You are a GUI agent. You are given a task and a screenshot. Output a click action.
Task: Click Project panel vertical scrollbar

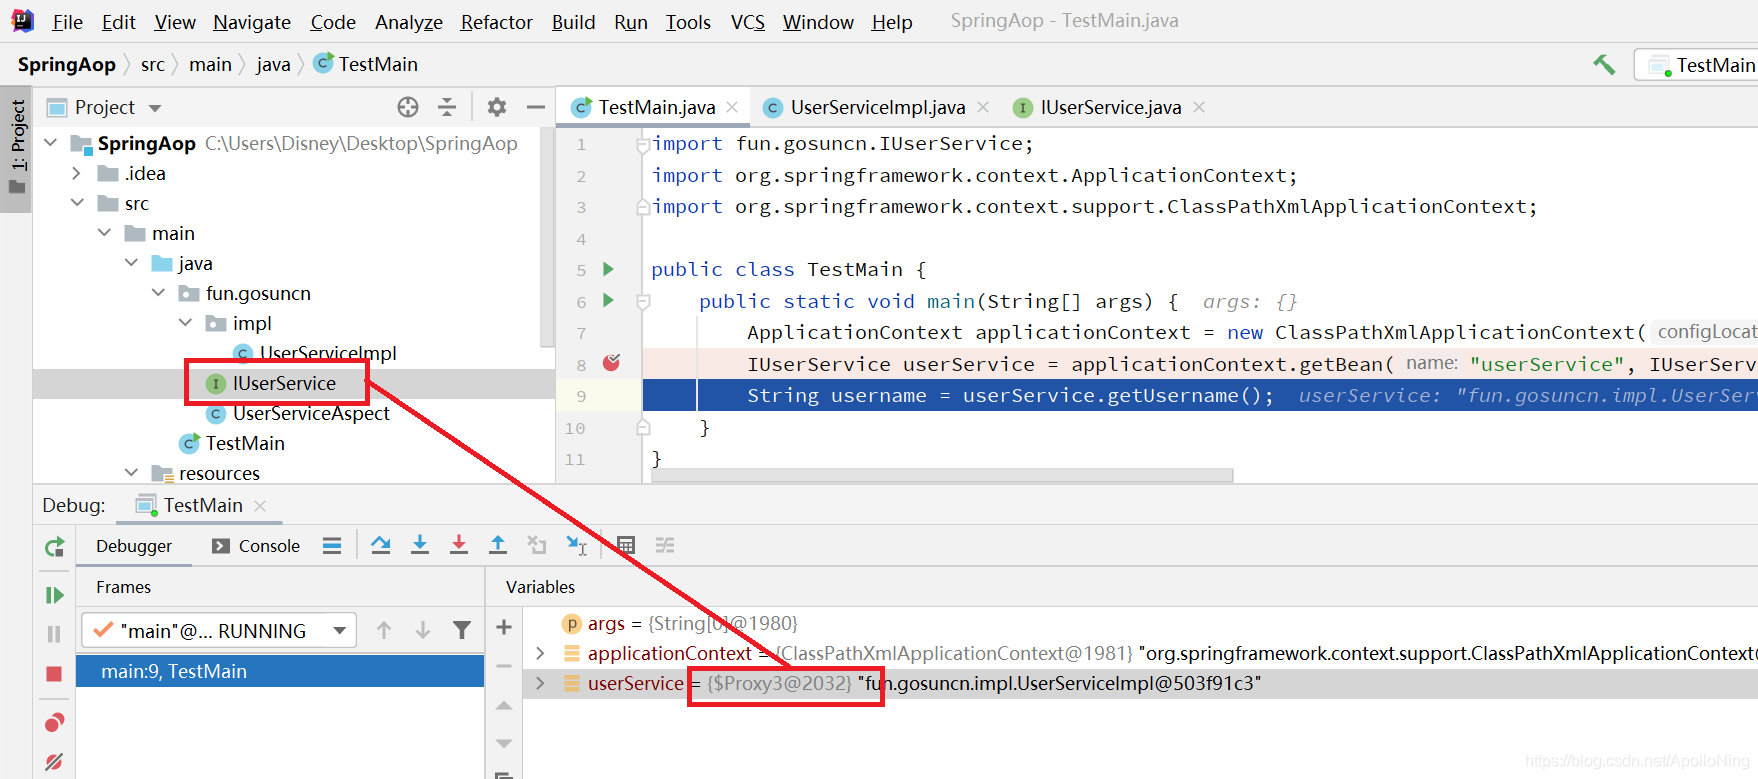547,238
